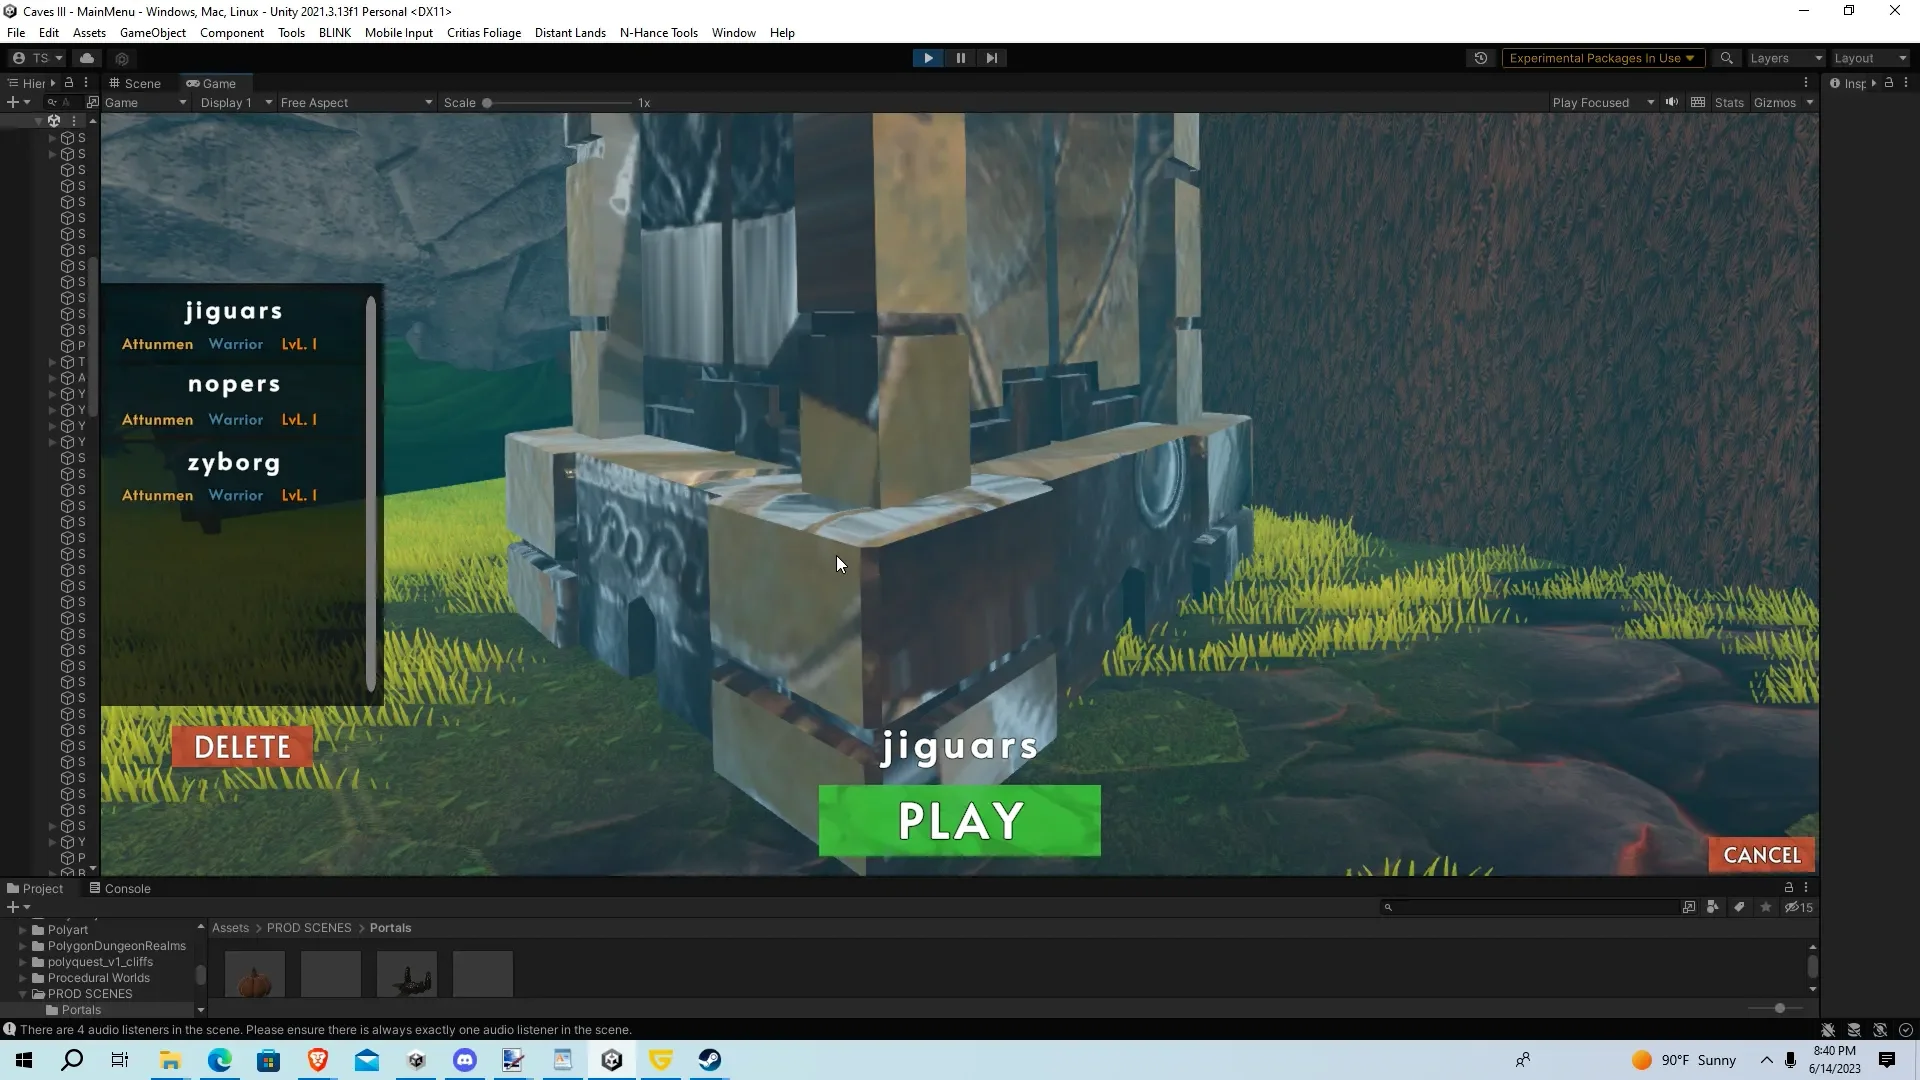Open the GameObject menu
The width and height of the screenshot is (1920, 1080).
(152, 32)
